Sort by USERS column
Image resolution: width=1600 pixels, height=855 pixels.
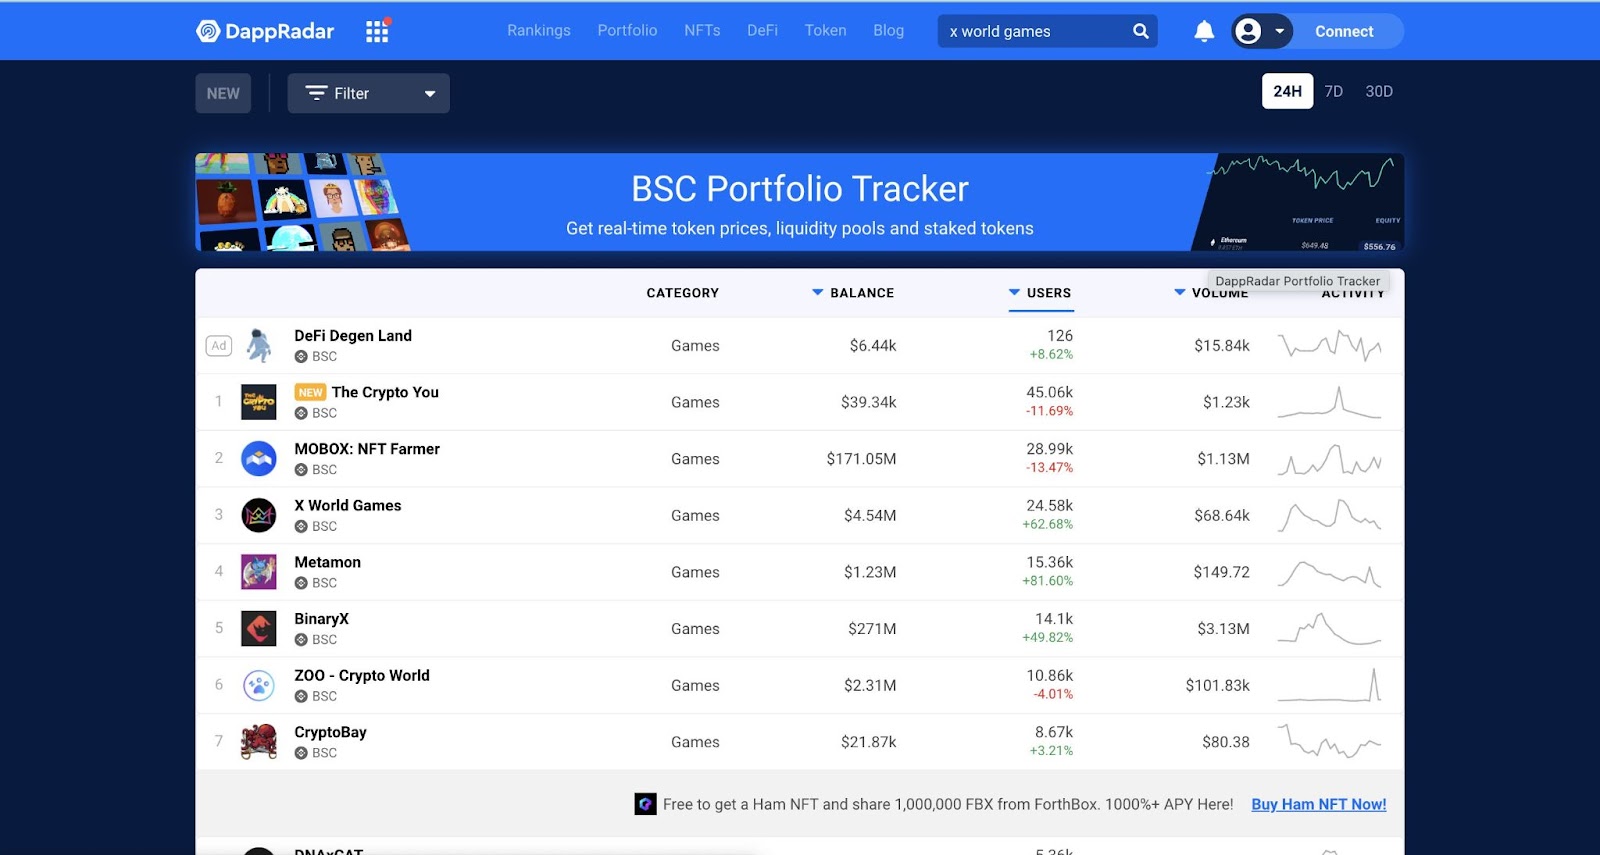pos(1040,293)
